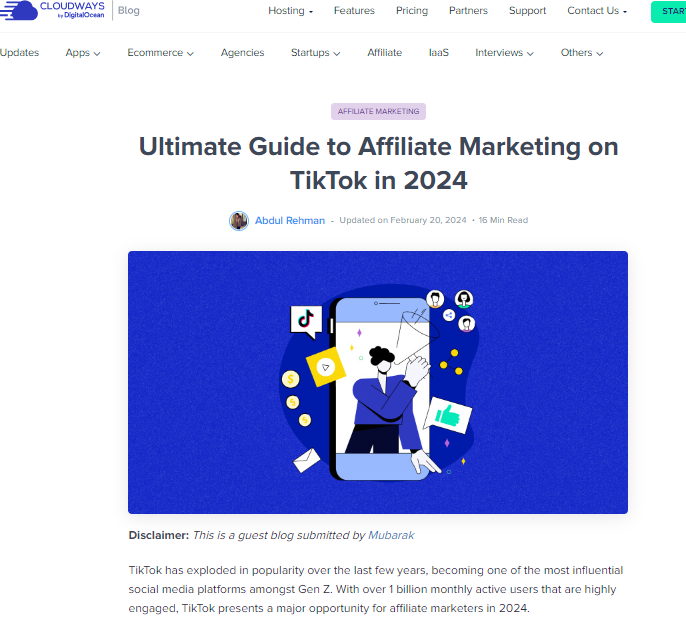Open the Contact Us dropdown
This screenshot has height=624, width=686.
[x=597, y=11]
